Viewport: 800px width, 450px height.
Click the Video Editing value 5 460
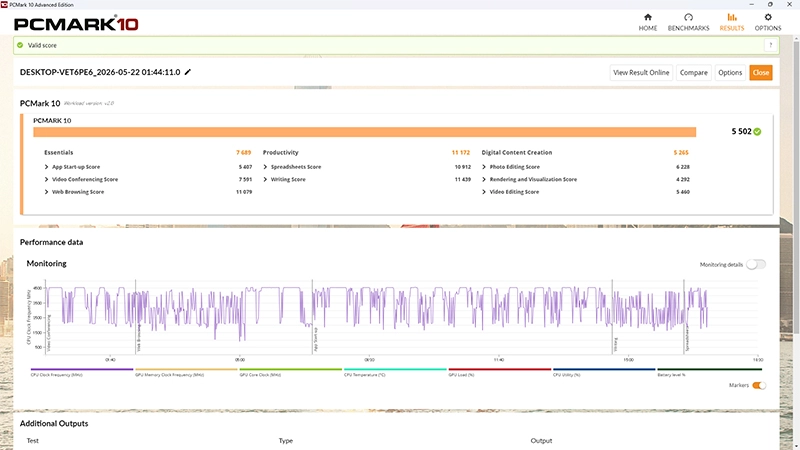pyautogui.click(x=683, y=192)
